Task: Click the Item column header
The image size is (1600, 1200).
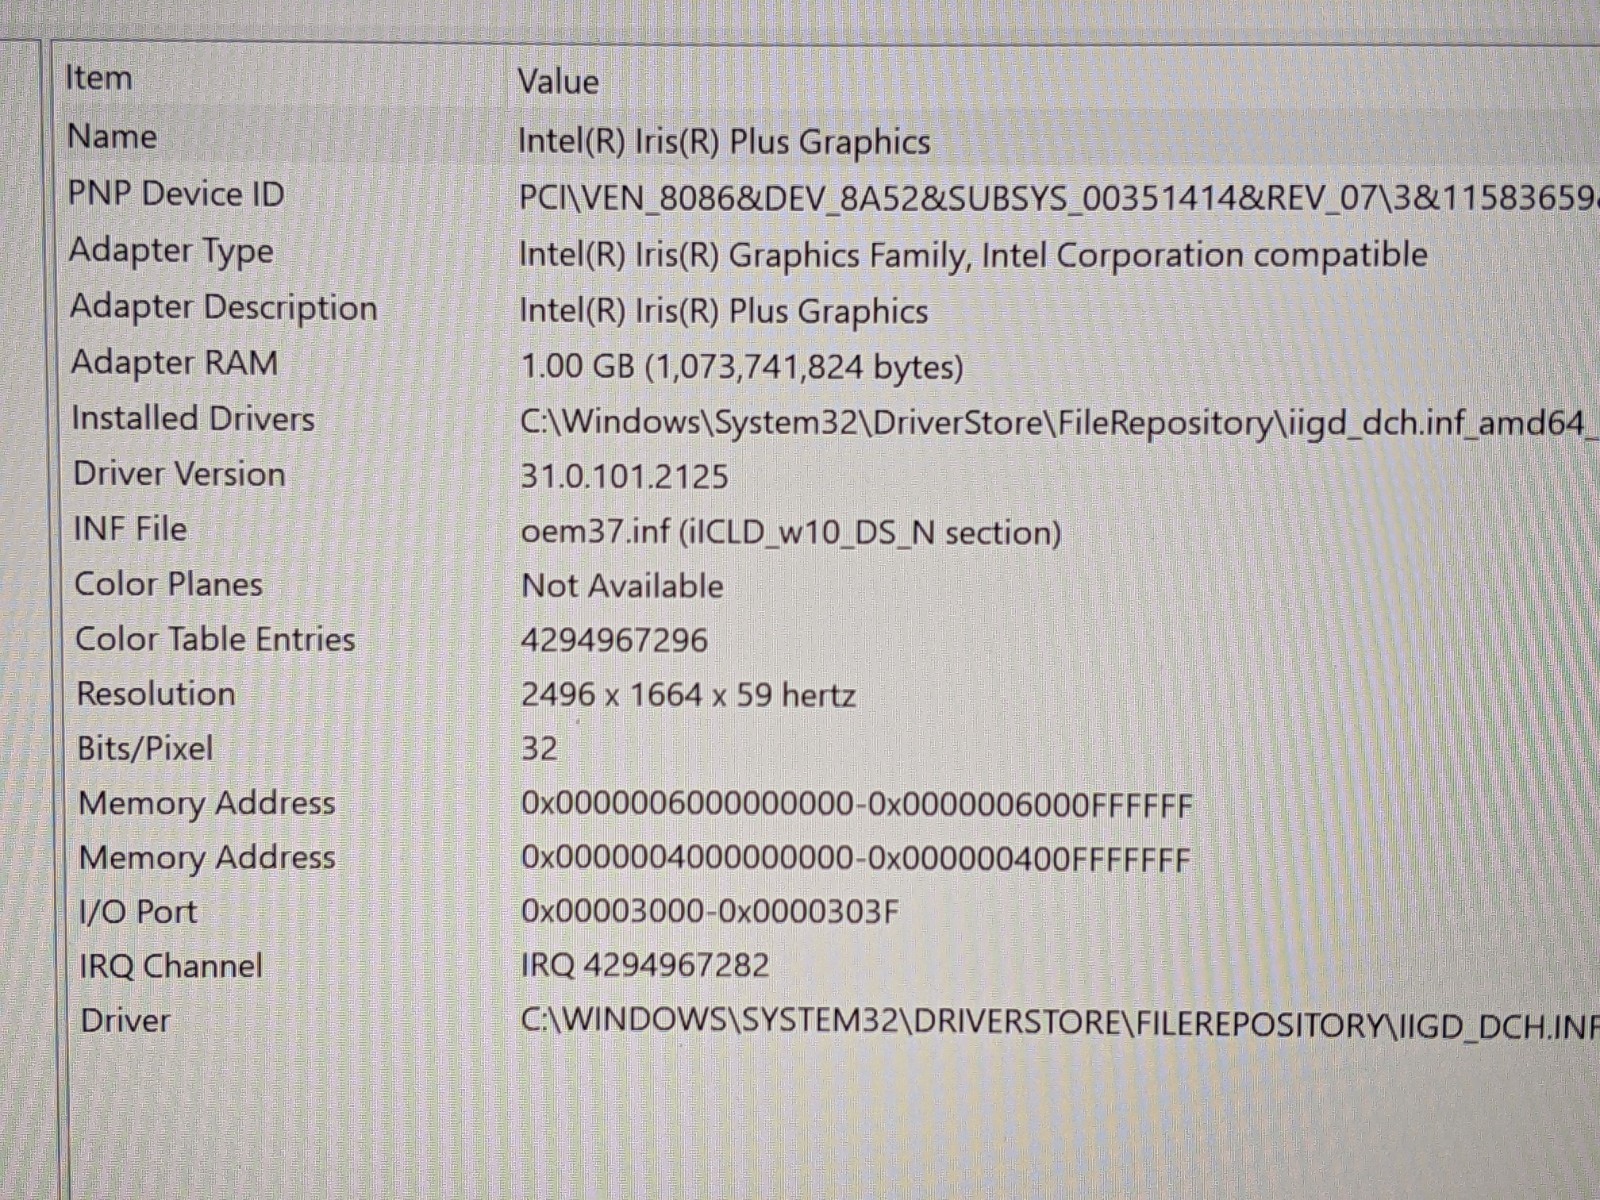Action: coord(98,78)
